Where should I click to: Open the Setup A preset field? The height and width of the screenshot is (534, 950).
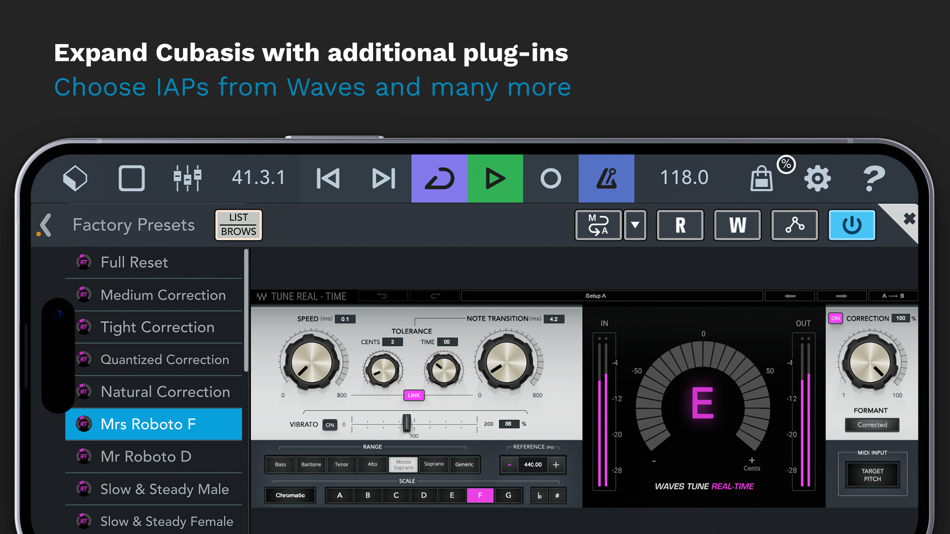[611, 296]
